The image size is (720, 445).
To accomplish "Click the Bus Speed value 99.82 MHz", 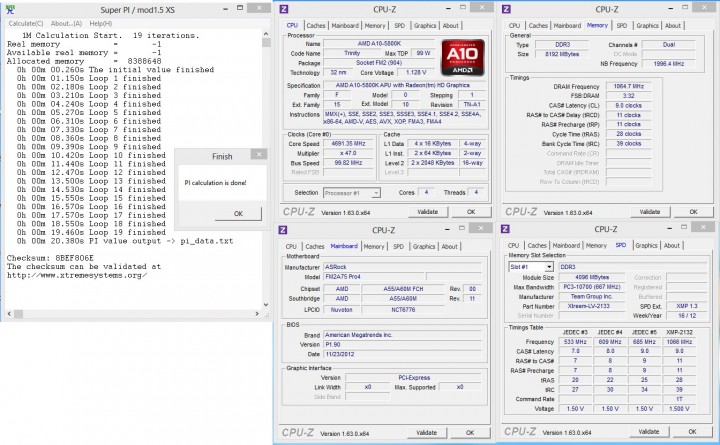I will pyautogui.click(x=349, y=163).
